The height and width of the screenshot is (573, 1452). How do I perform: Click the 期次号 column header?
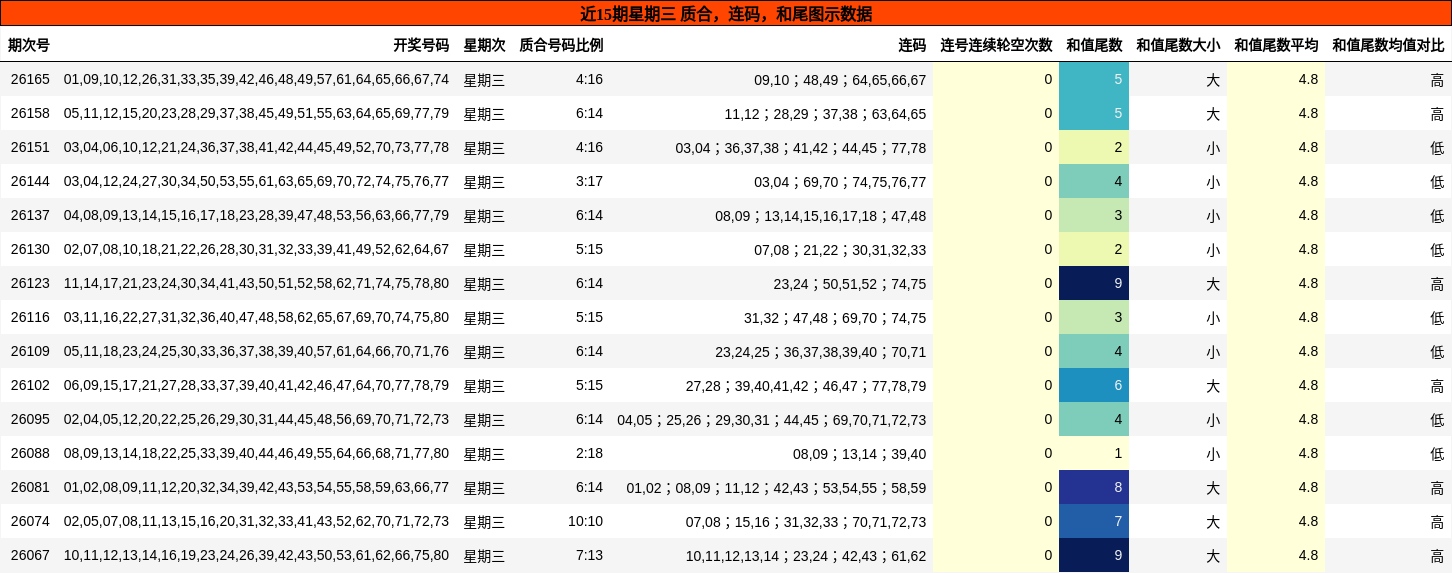point(29,45)
